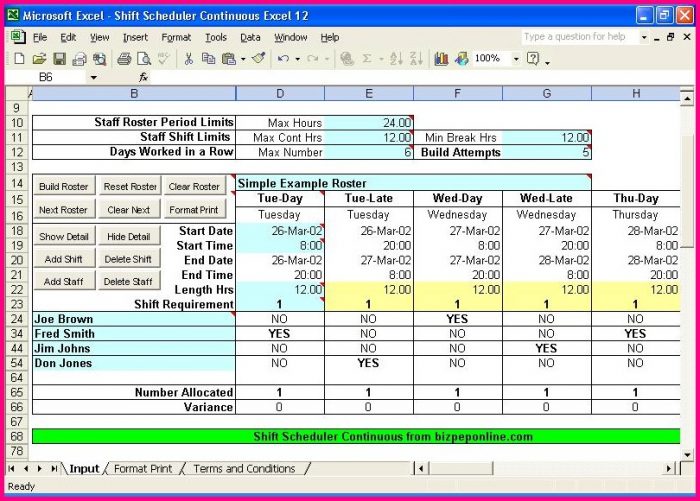
Task: Select the Format Painter brush
Action: (258, 58)
